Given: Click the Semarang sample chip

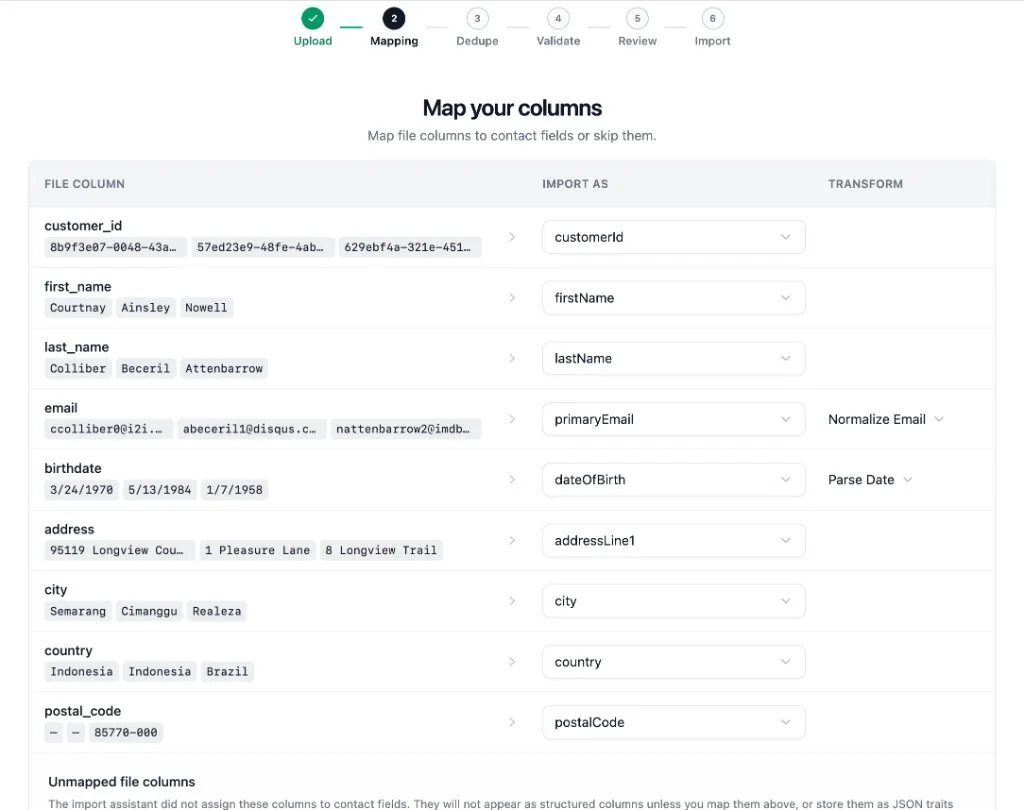Looking at the screenshot, I should (78, 611).
